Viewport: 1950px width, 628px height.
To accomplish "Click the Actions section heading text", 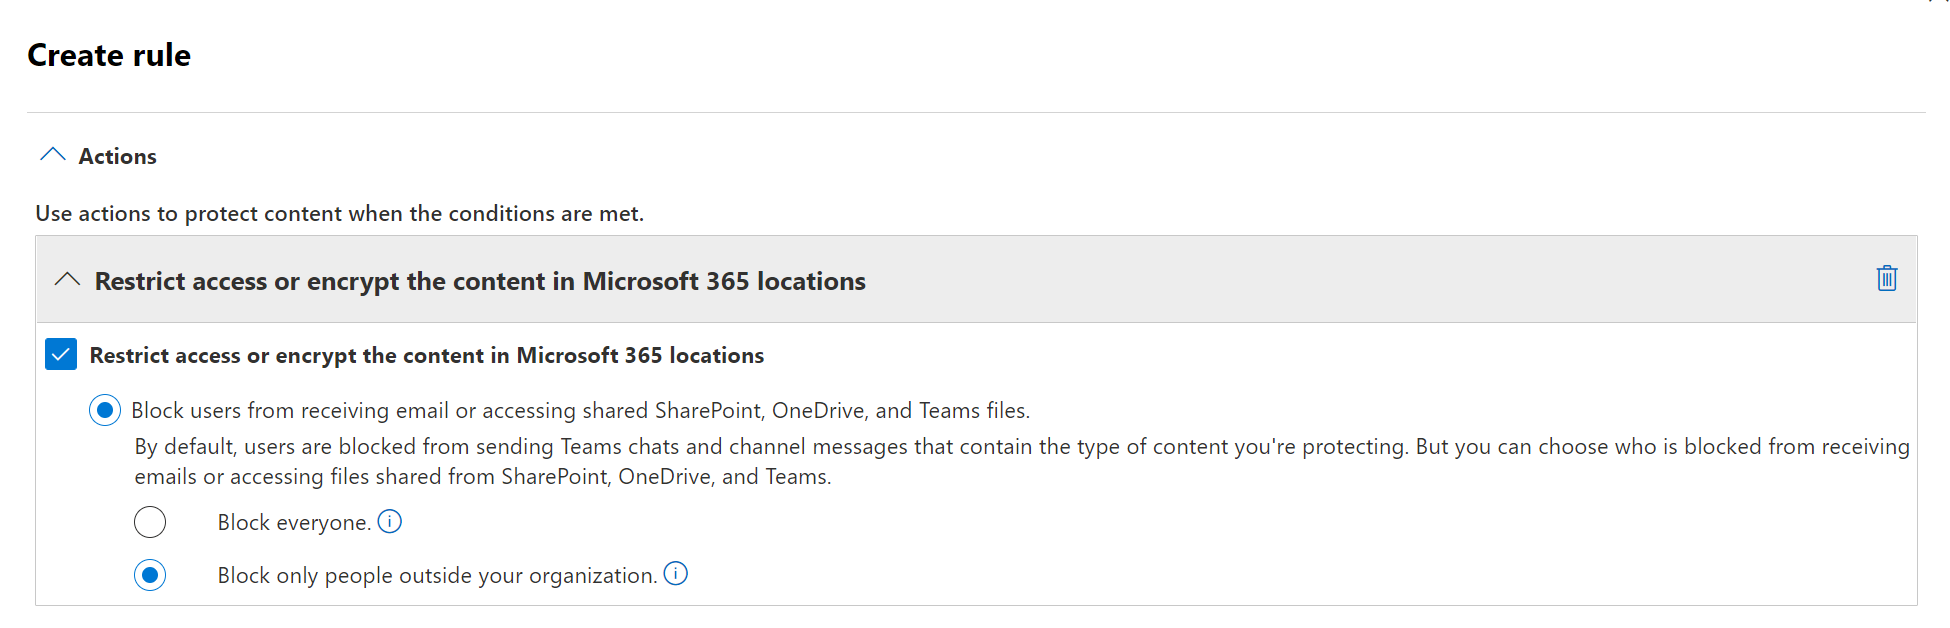I will pyautogui.click(x=117, y=156).
